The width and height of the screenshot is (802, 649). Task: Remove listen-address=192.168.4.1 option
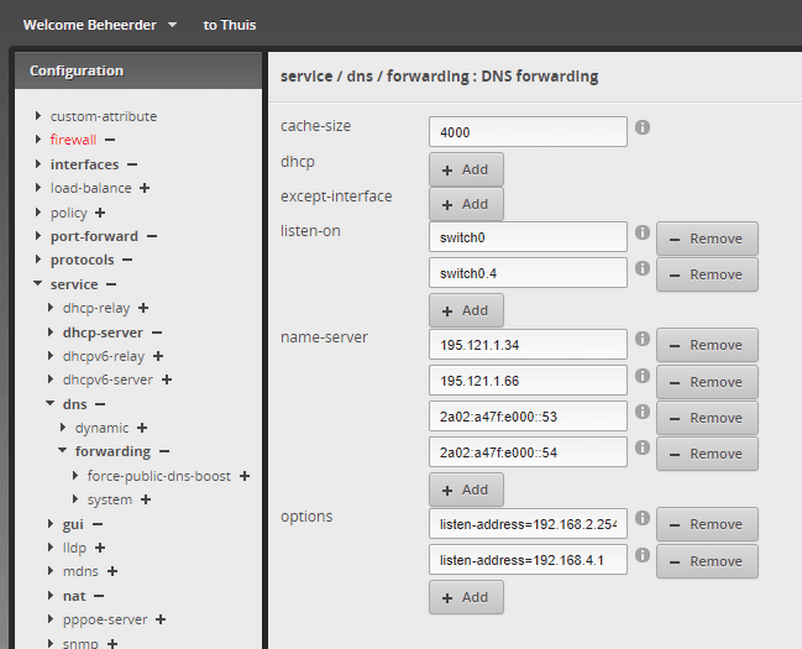pyautogui.click(x=706, y=561)
